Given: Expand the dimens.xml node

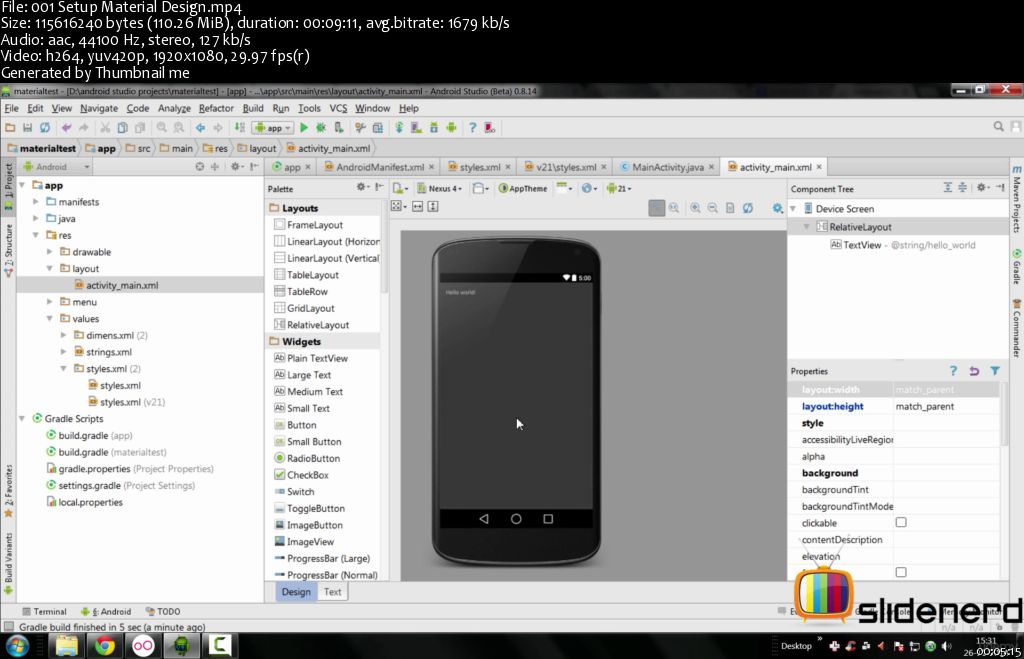Looking at the screenshot, I should pyautogui.click(x=63, y=335).
